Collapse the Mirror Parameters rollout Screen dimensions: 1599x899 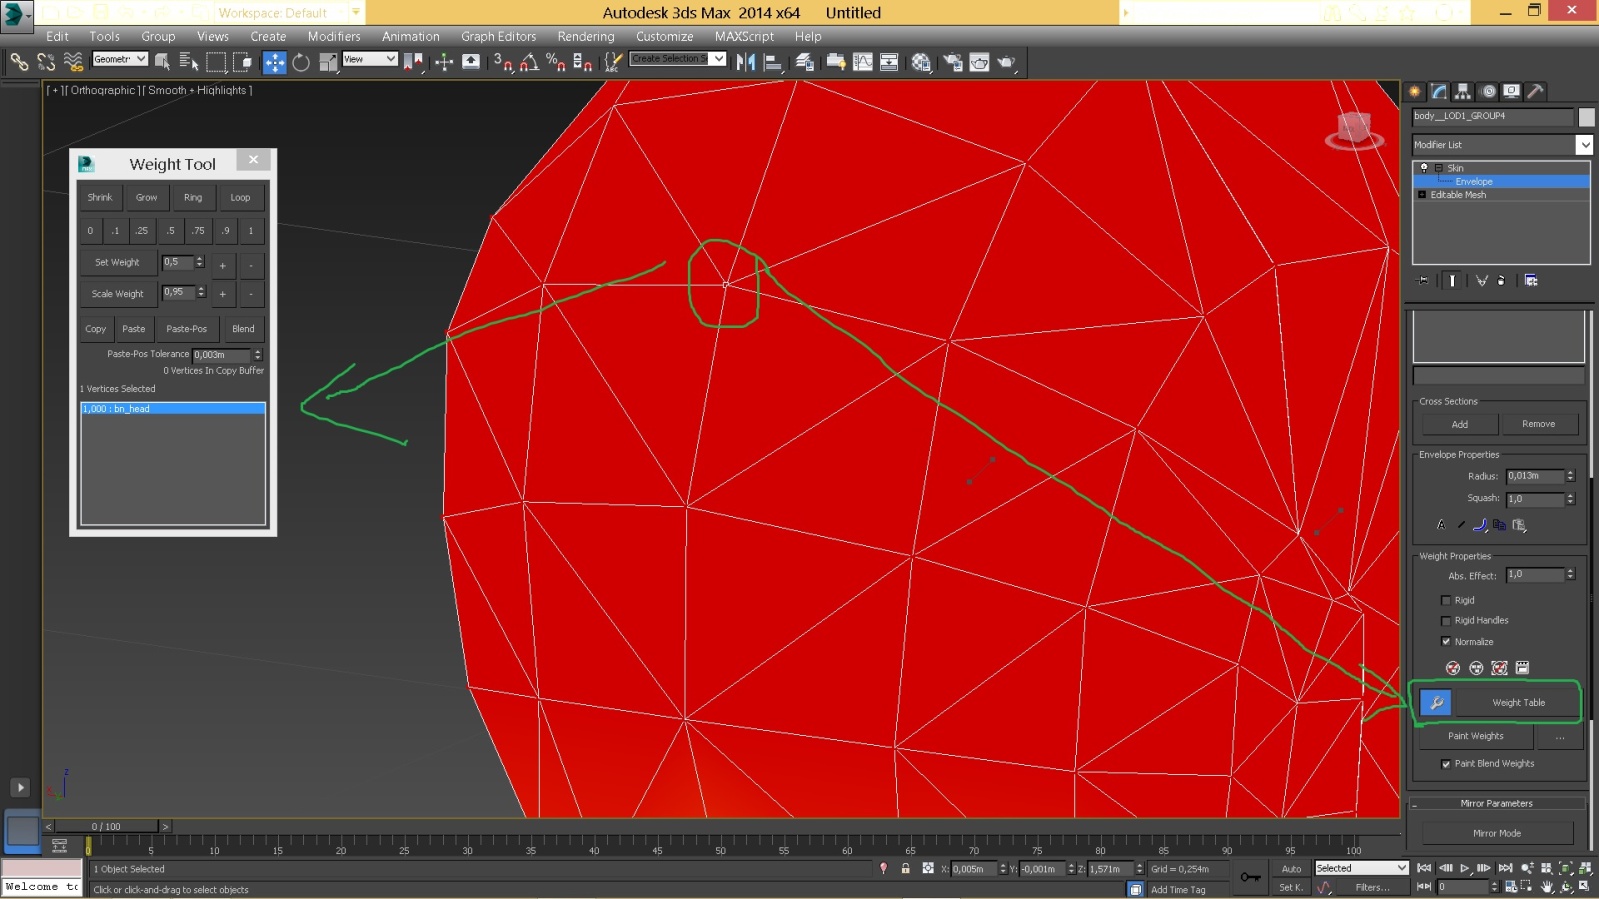(1496, 803)
